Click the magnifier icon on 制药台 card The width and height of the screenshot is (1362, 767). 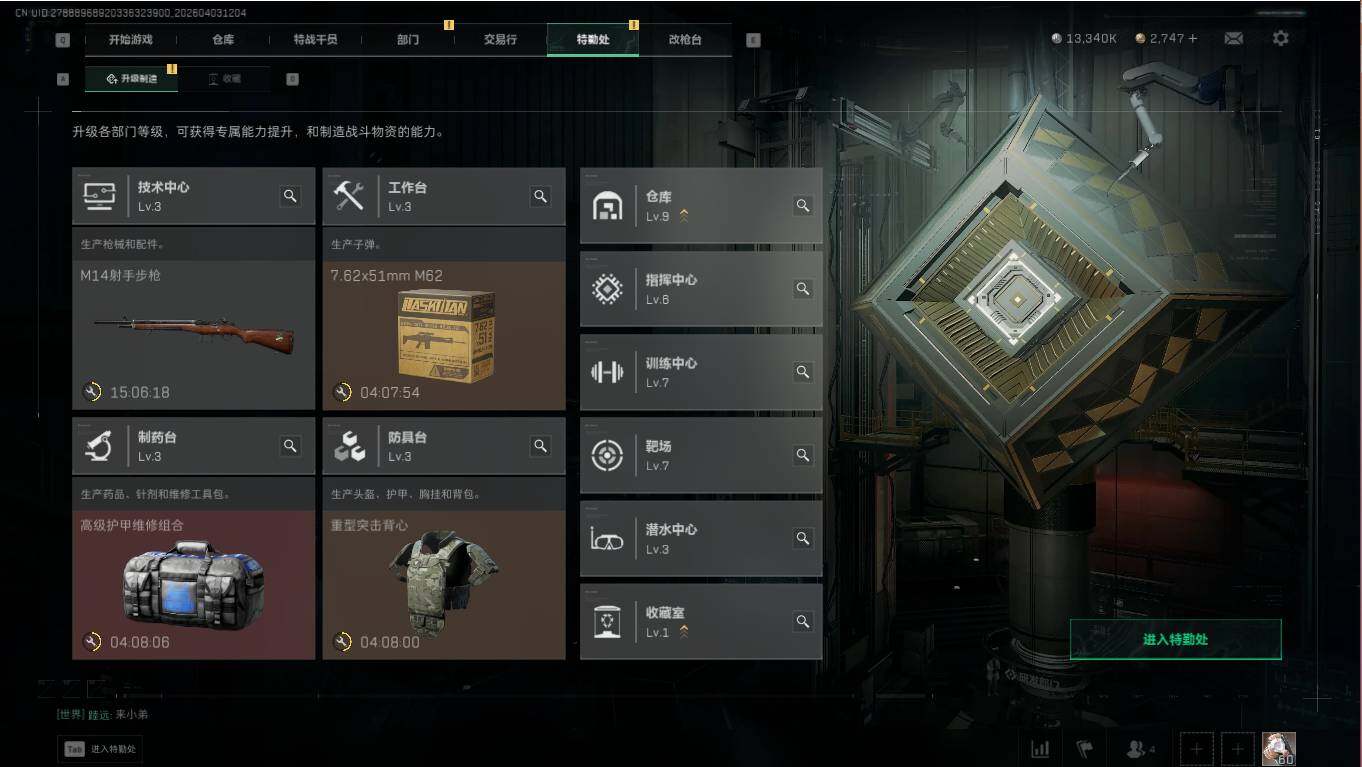[x=290, y=446]
